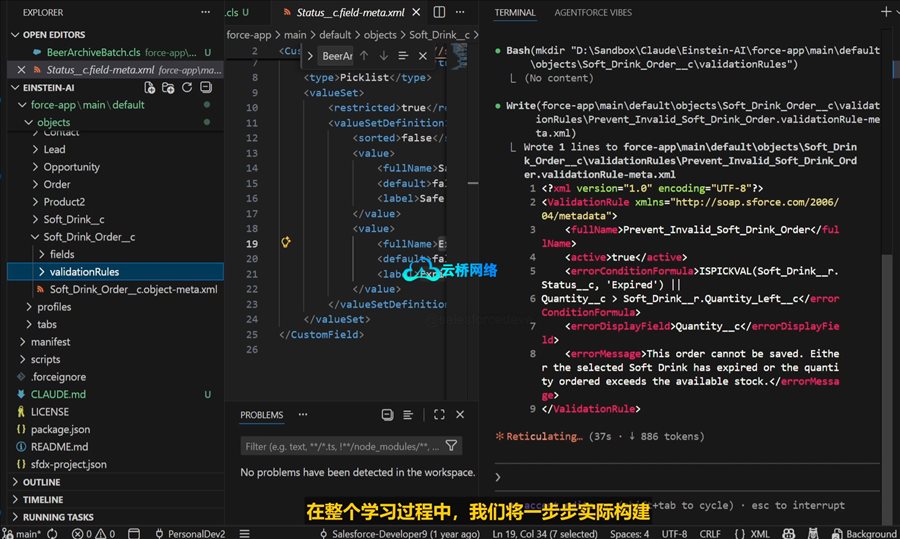Collapse all folders in explorer
This screenshot has width=900, height=539.
204,87
